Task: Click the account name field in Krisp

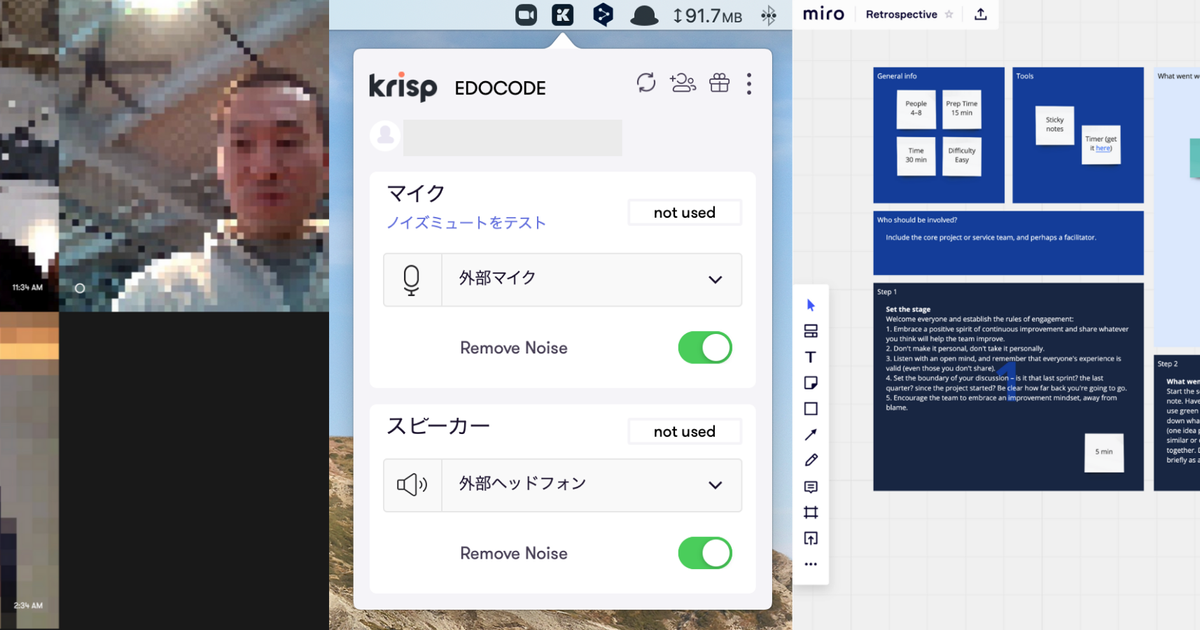Action: (512, 137)
